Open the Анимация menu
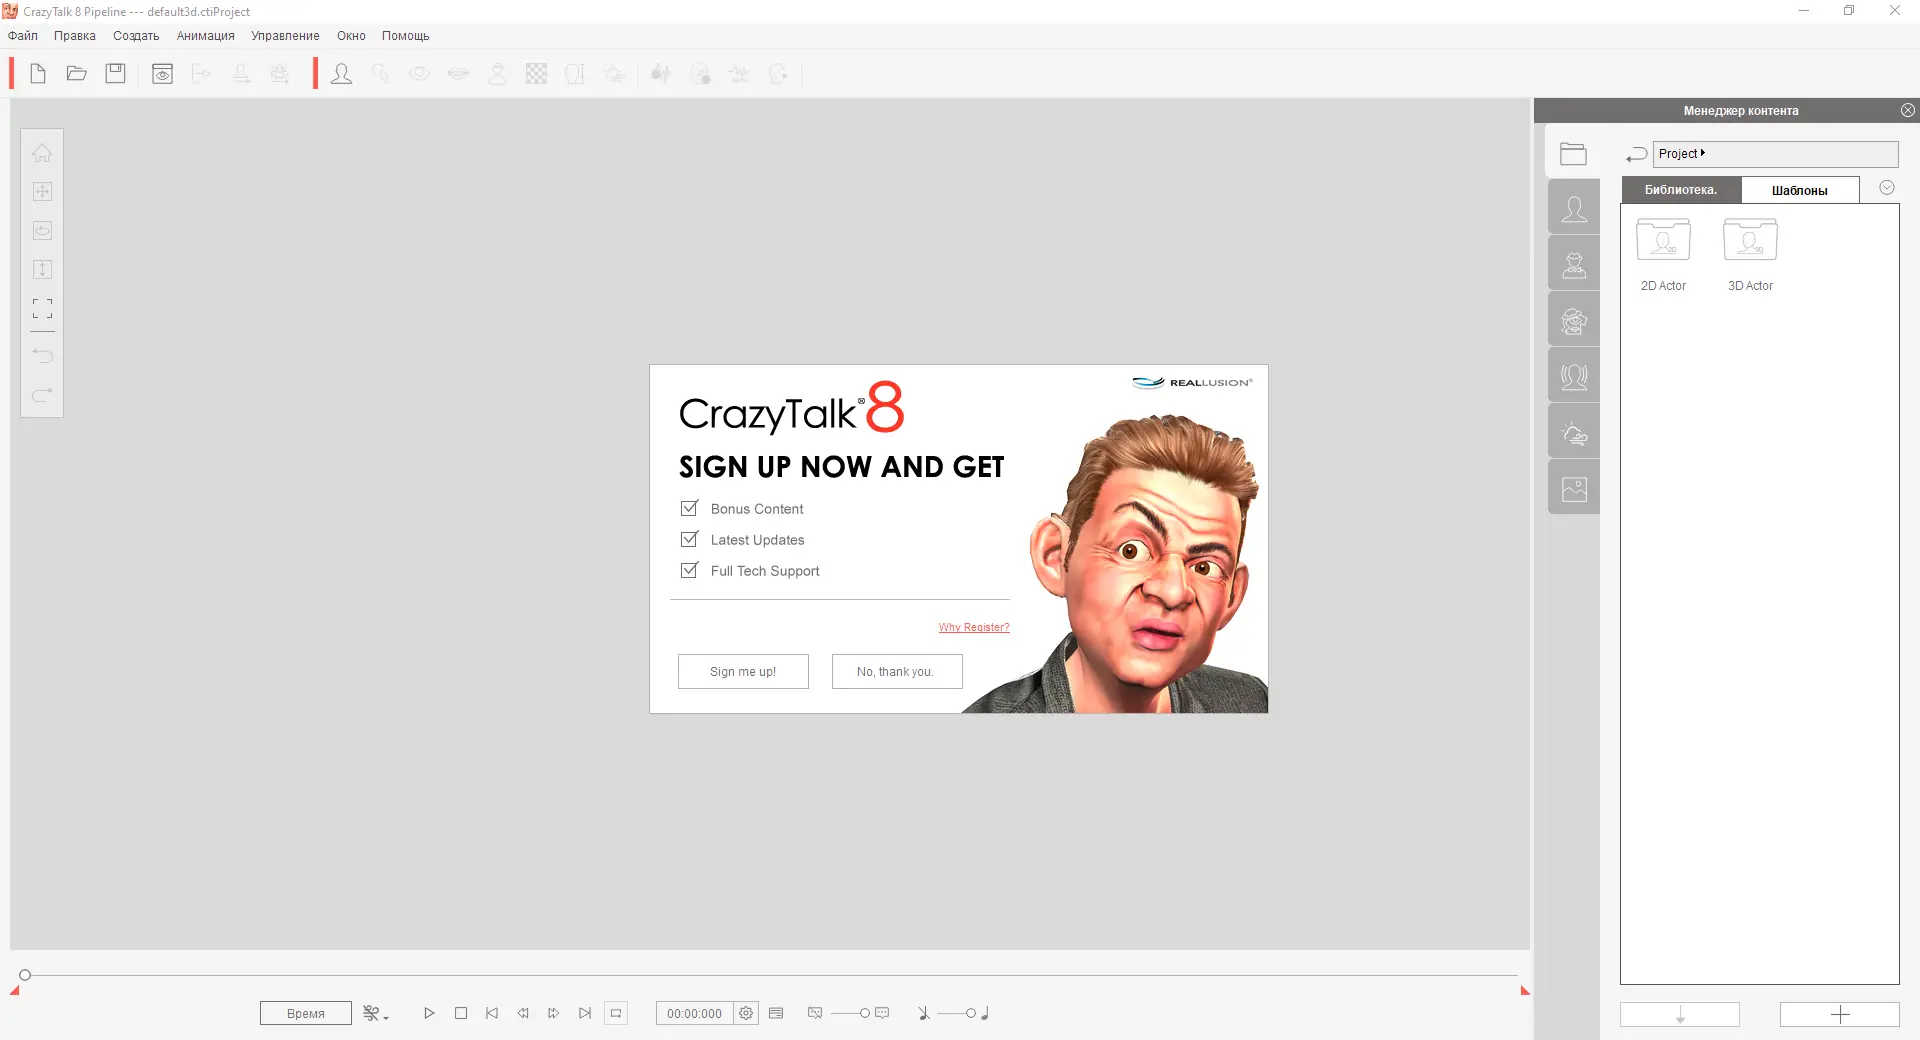Screen dimensions: 1920x1040 point(206,36)
